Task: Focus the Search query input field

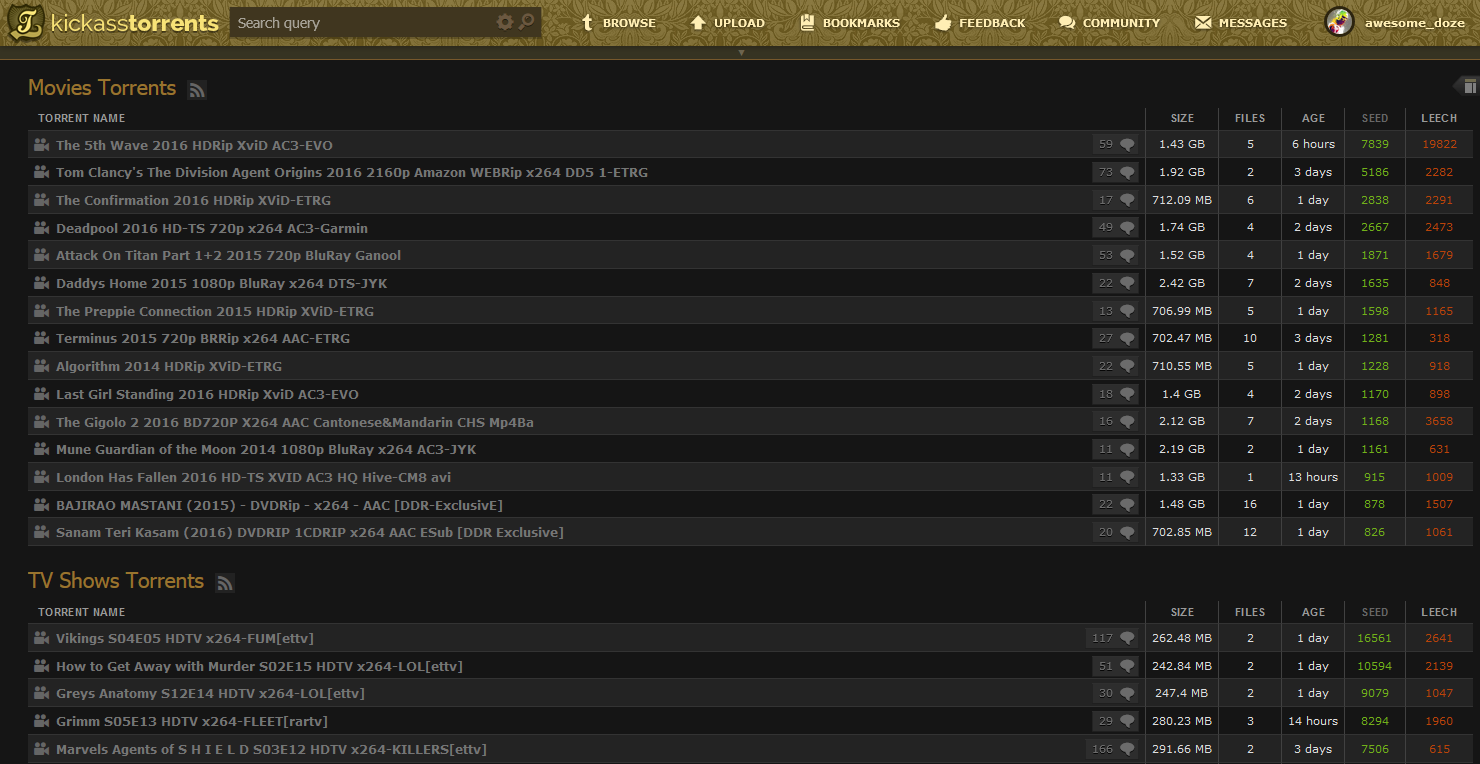Action: tap(360, 23)
